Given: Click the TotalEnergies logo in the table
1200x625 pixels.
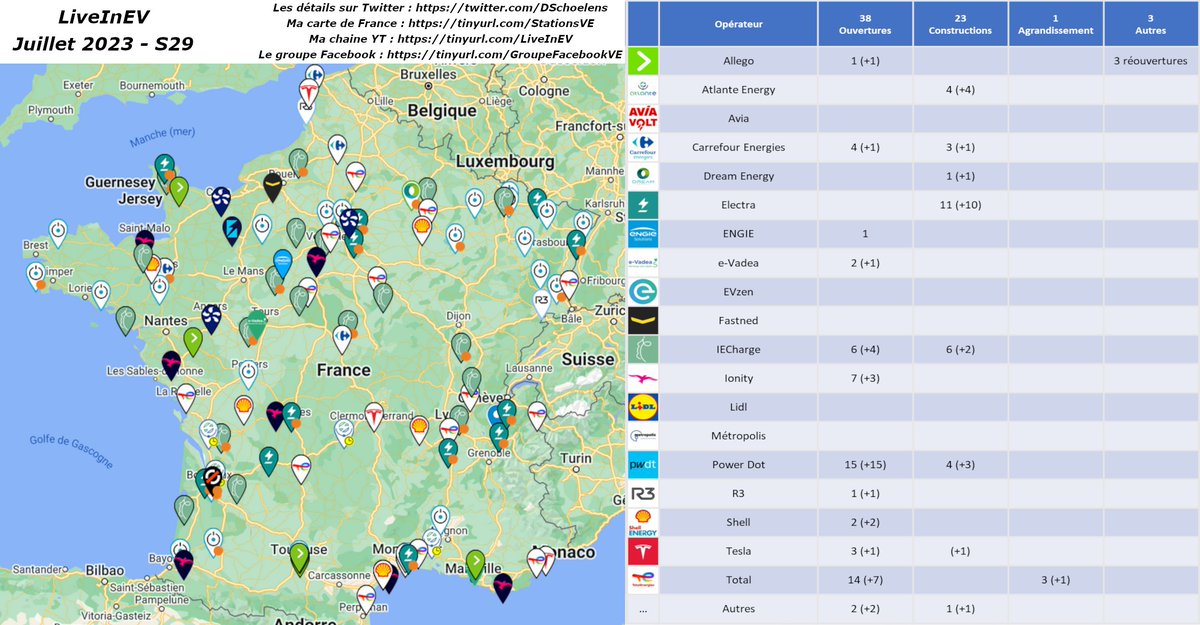Looking at the screenshot, I should tap(642, 581).
